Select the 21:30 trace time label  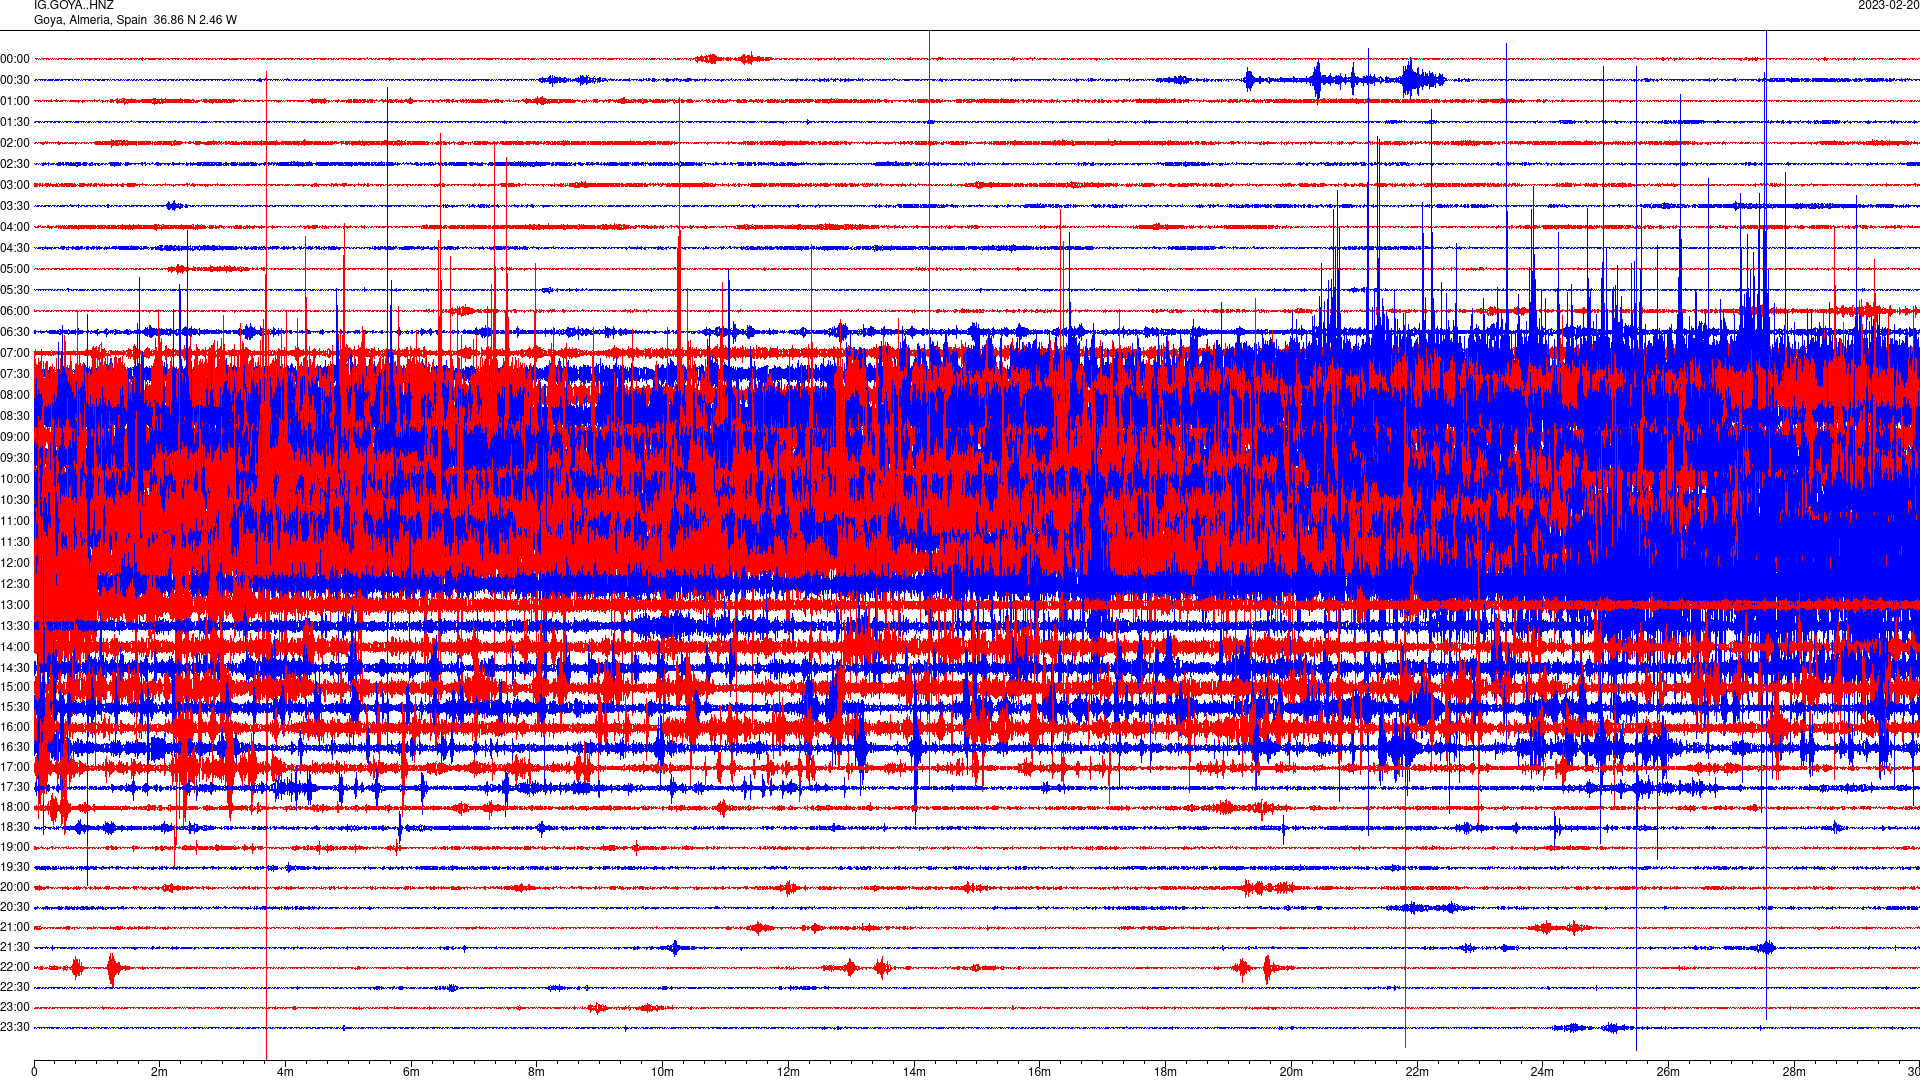(15, 947)
